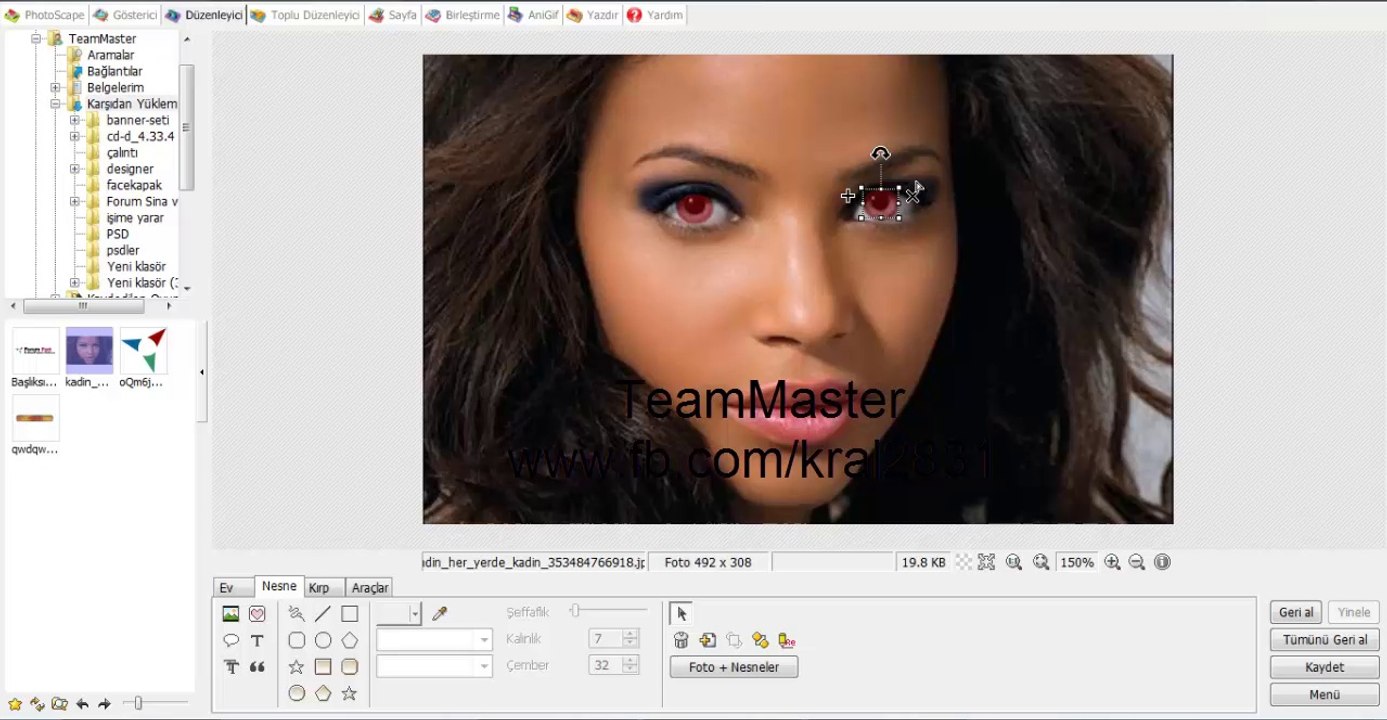1387x720 pixels.
Task: Open the Gösterici viewer tab
Action: click(x=125, y=15)
